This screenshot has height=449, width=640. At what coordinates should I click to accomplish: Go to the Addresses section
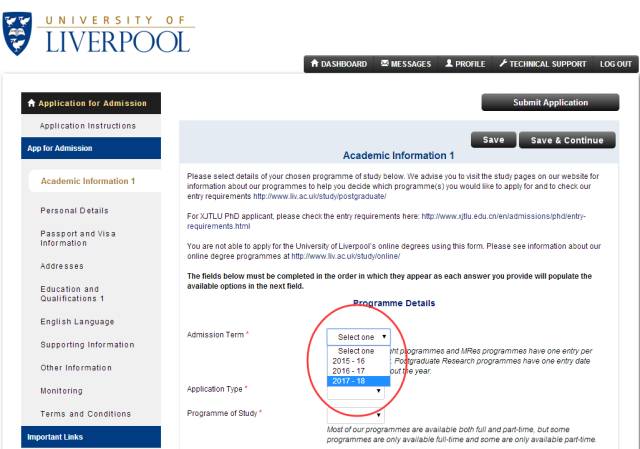click(62, 266)
